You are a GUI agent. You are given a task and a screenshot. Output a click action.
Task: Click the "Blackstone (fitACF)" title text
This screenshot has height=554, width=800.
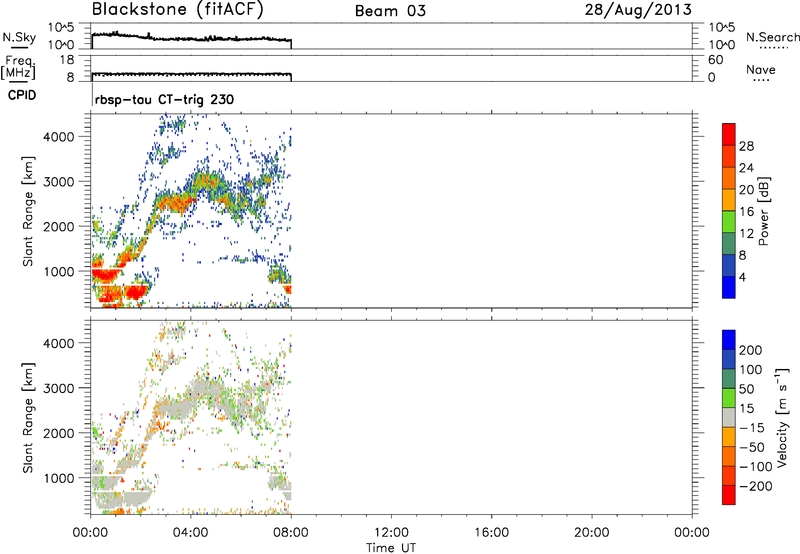(x=177, y=10)
